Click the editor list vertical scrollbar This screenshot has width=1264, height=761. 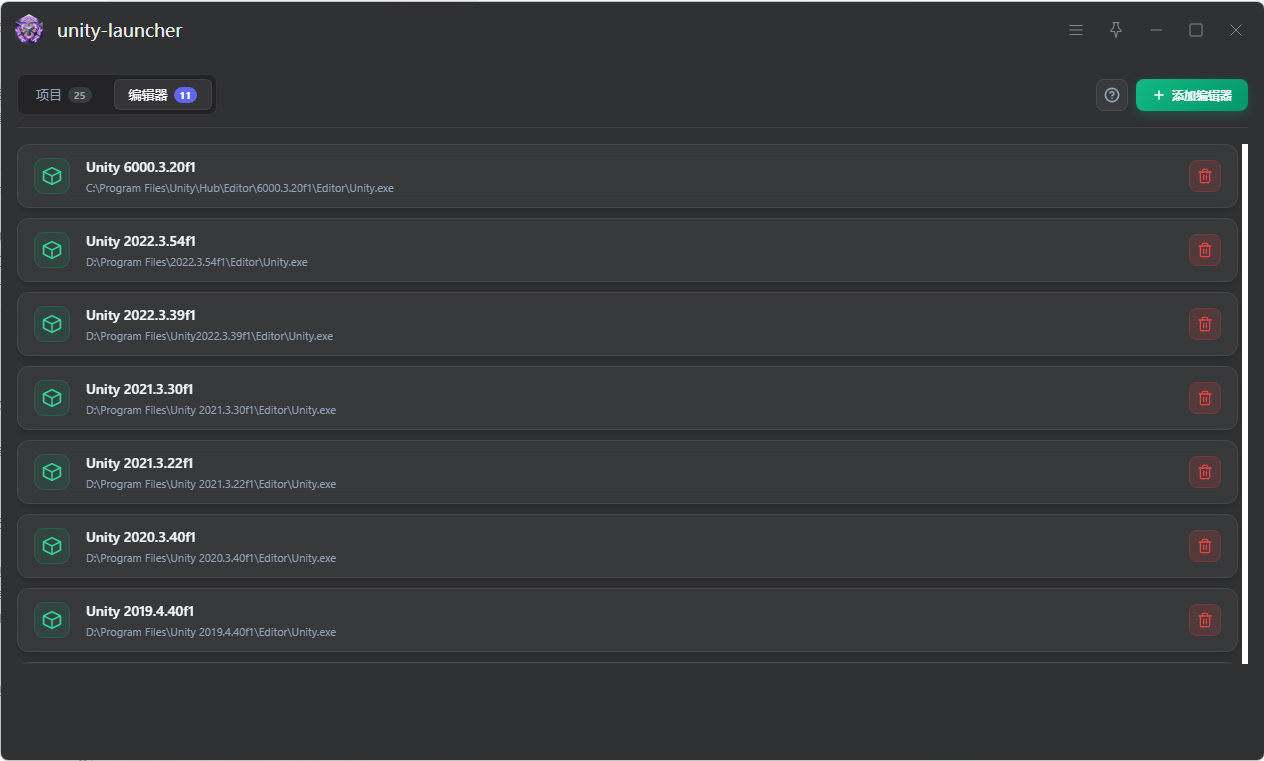point(1245,403)
